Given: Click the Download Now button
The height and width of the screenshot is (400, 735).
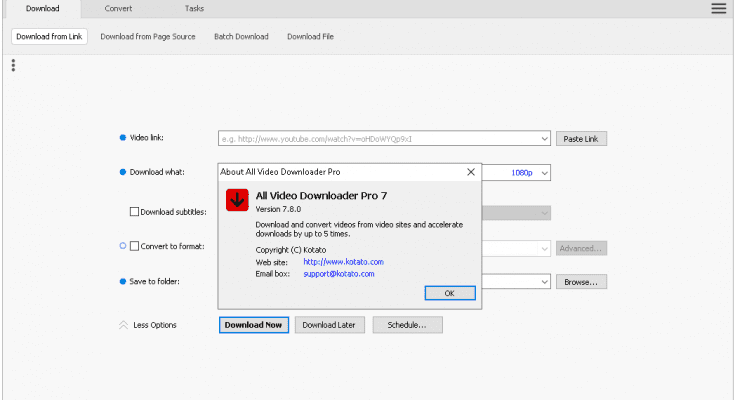Looking at the screenshot, I should coord(254,325).
